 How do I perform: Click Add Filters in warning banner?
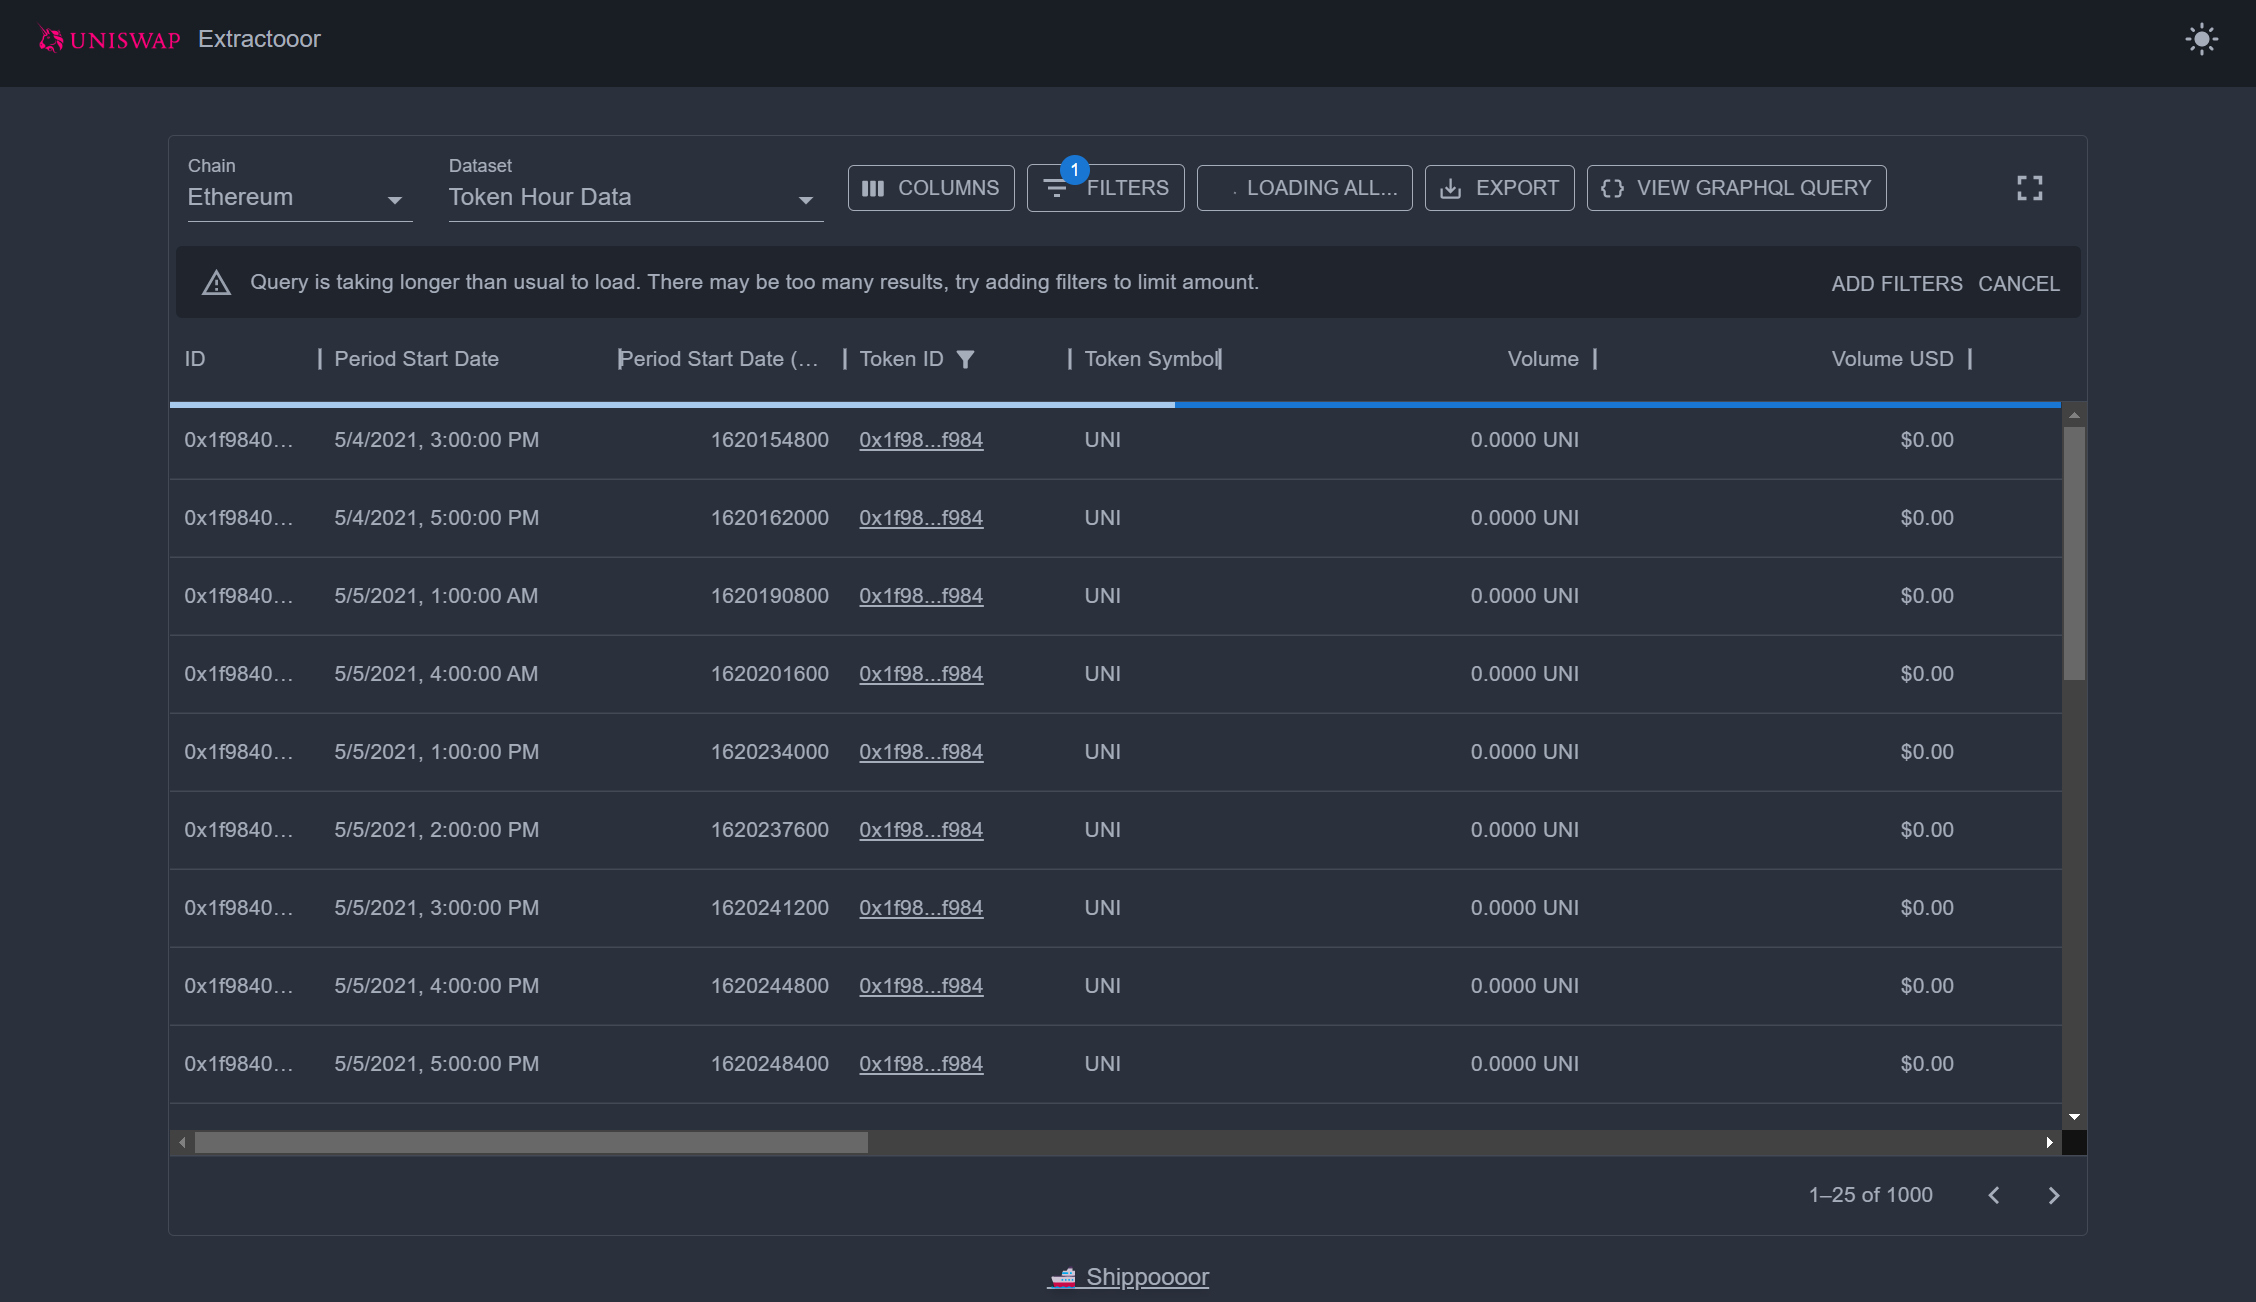1897,284
